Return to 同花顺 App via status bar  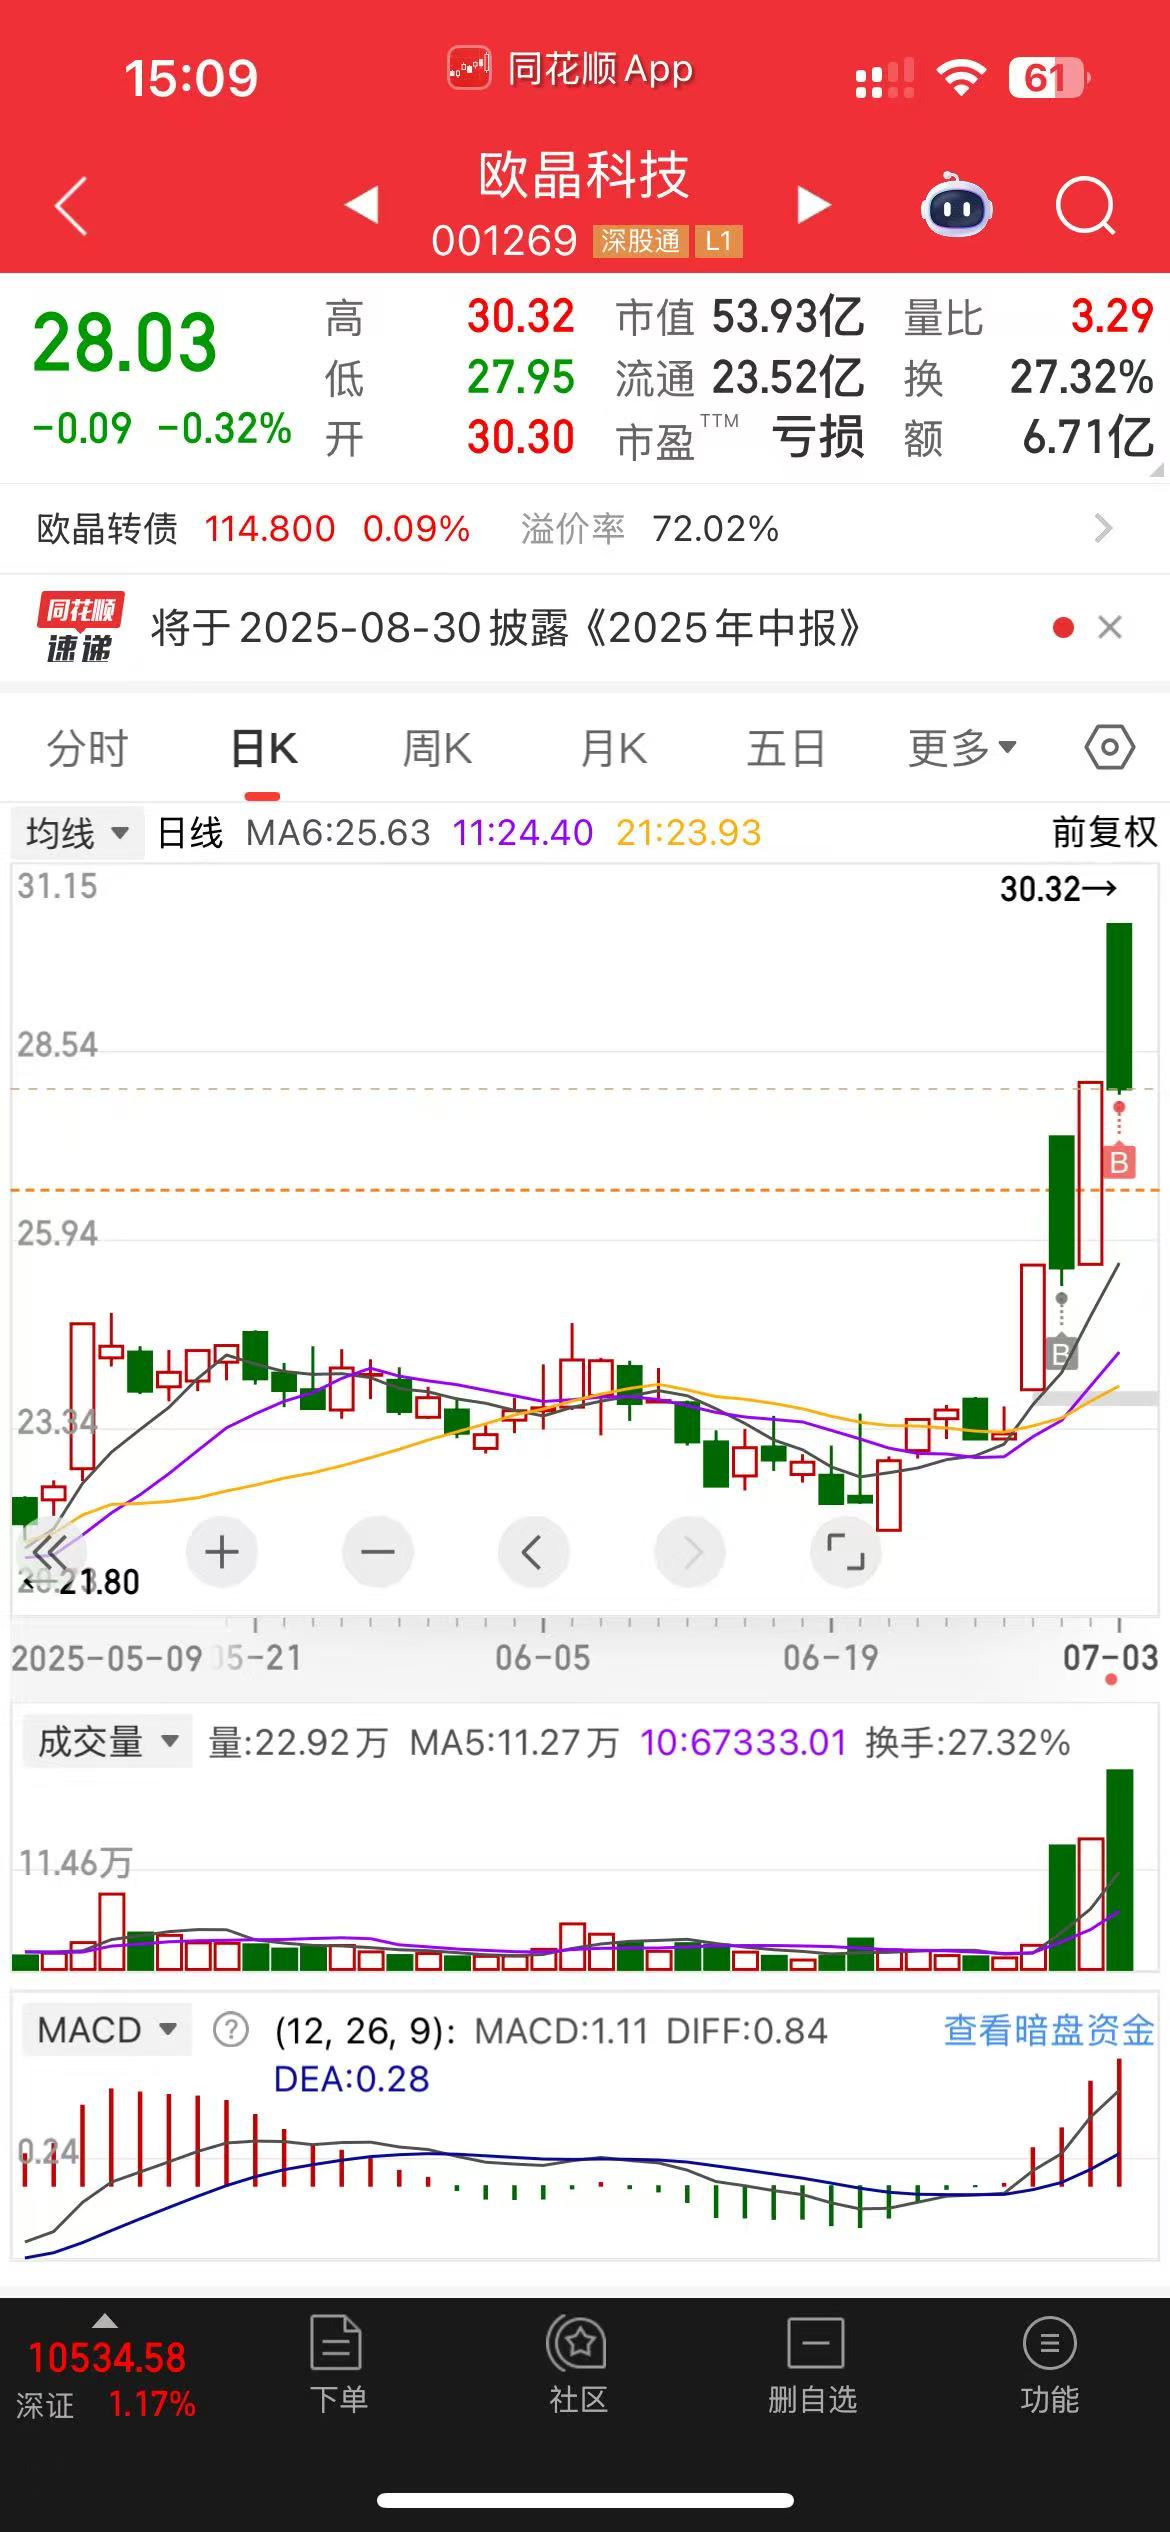[570, 70]
